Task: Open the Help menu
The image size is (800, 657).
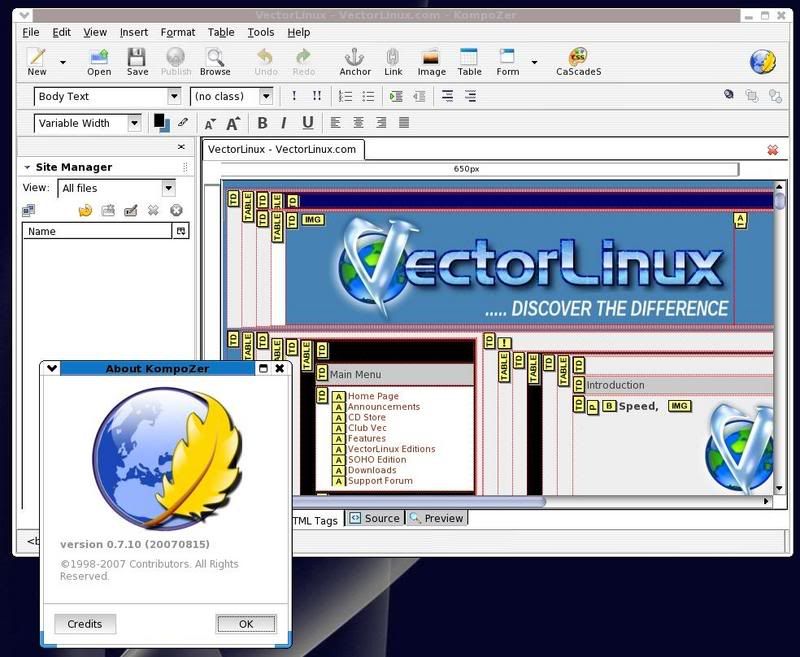Action: pos(298,32)
